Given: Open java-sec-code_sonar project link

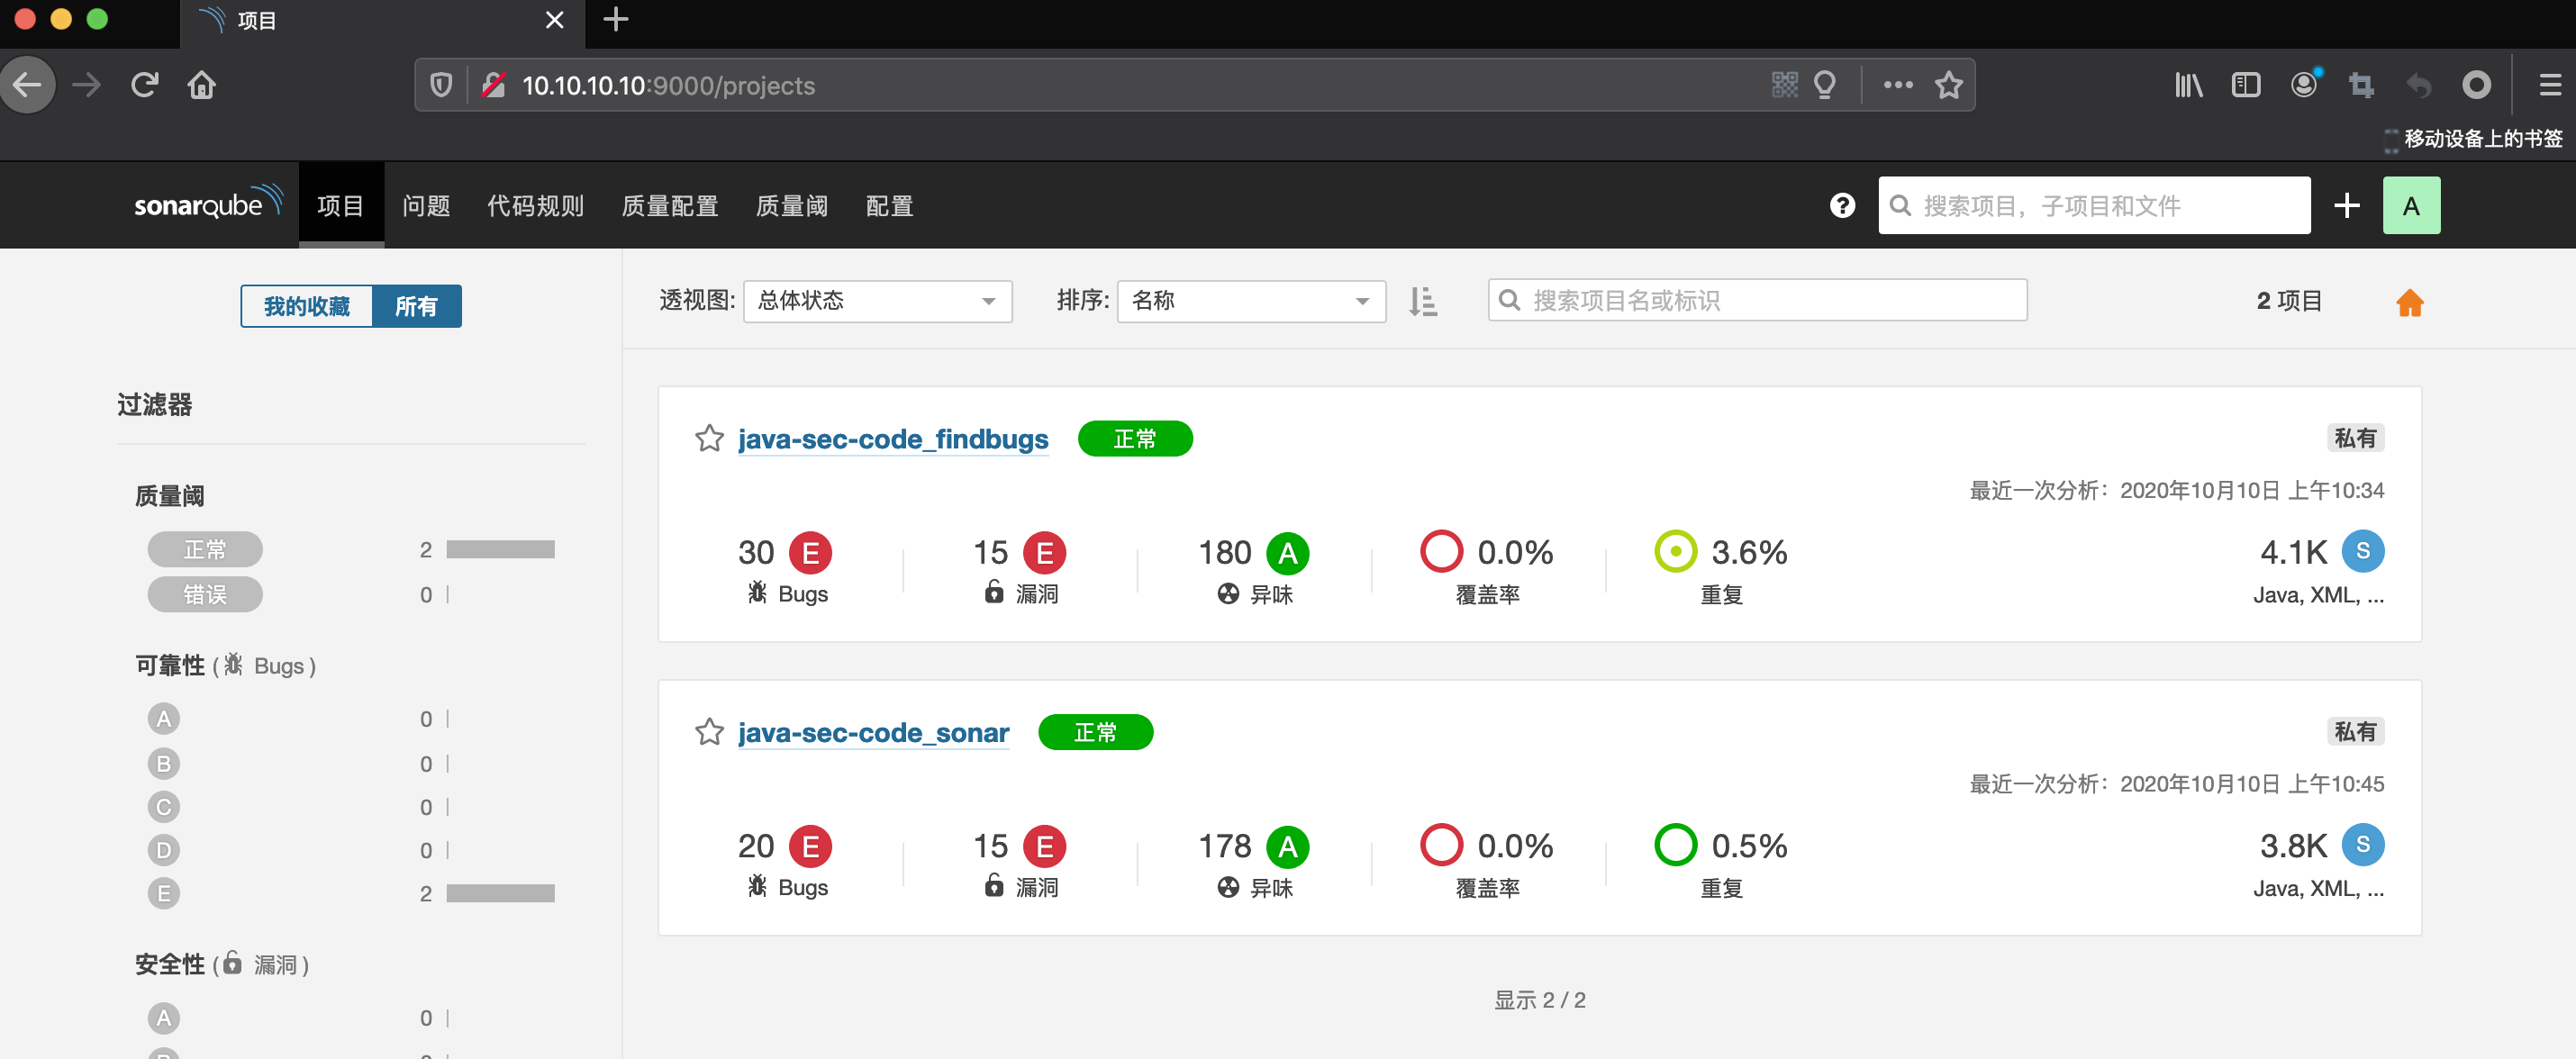Looking at the screenshot, I should (x=873, y=732).
